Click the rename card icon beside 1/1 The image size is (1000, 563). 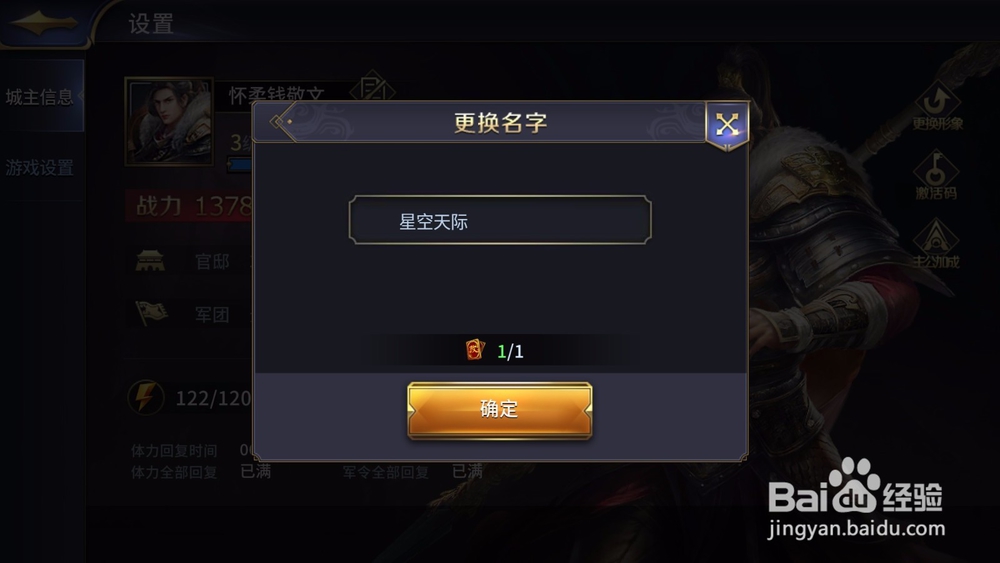pyautogui.click(x=475, y=350)
